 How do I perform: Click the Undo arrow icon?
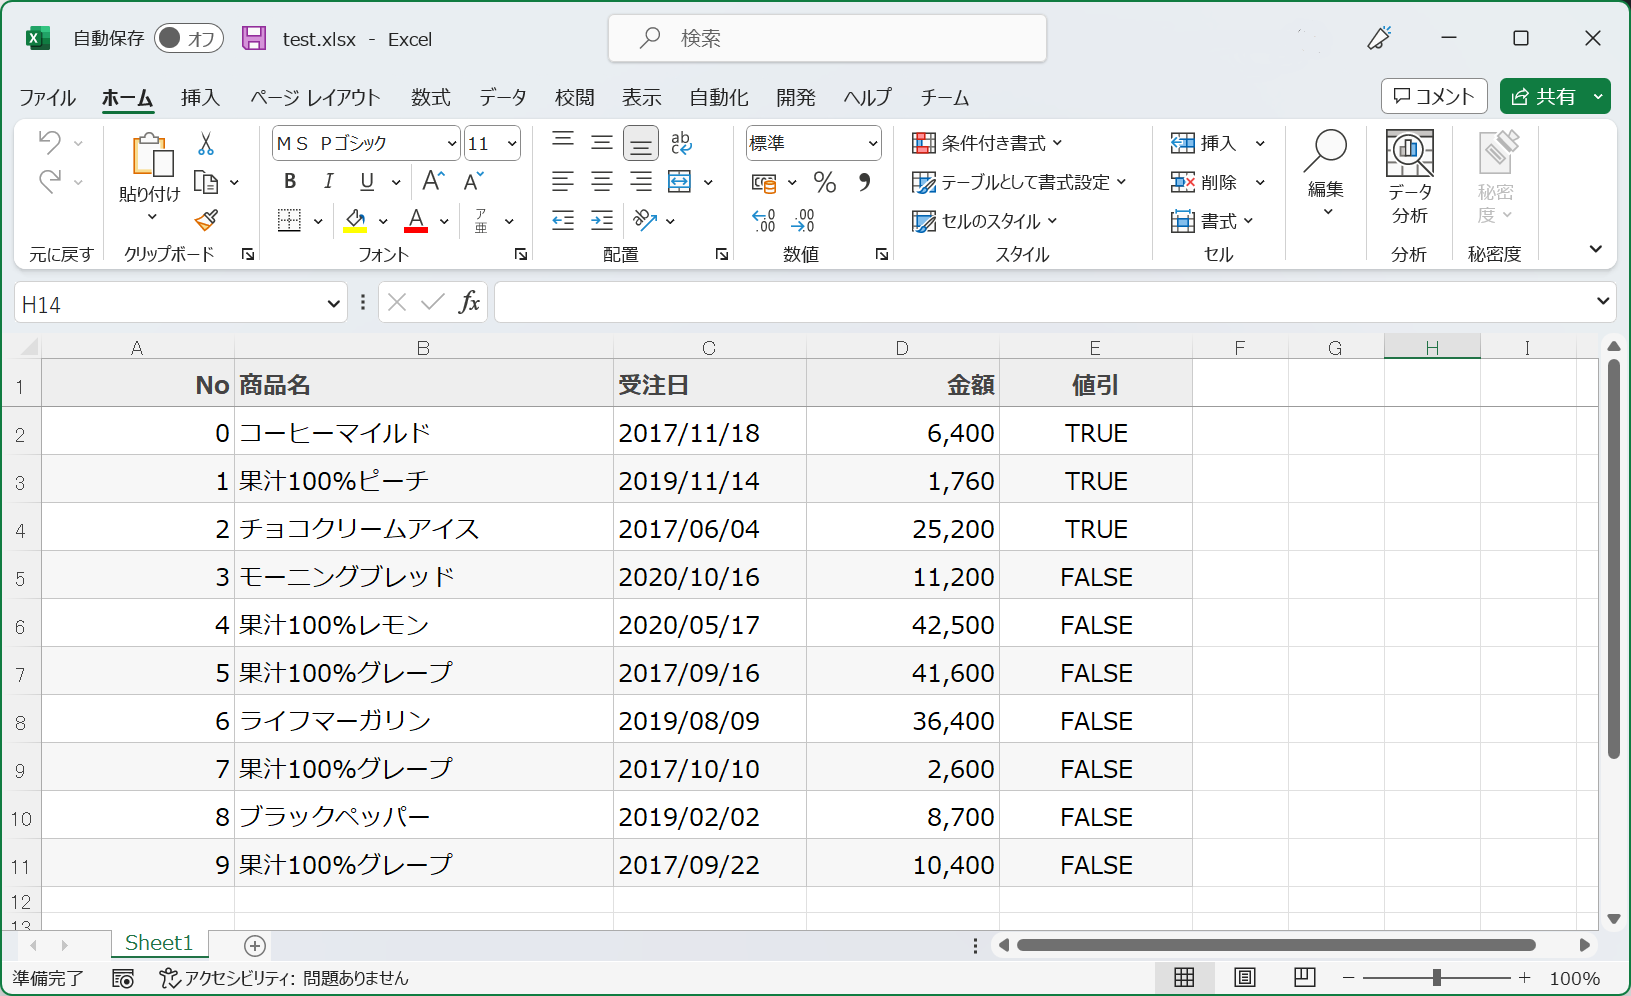[49, 143]
